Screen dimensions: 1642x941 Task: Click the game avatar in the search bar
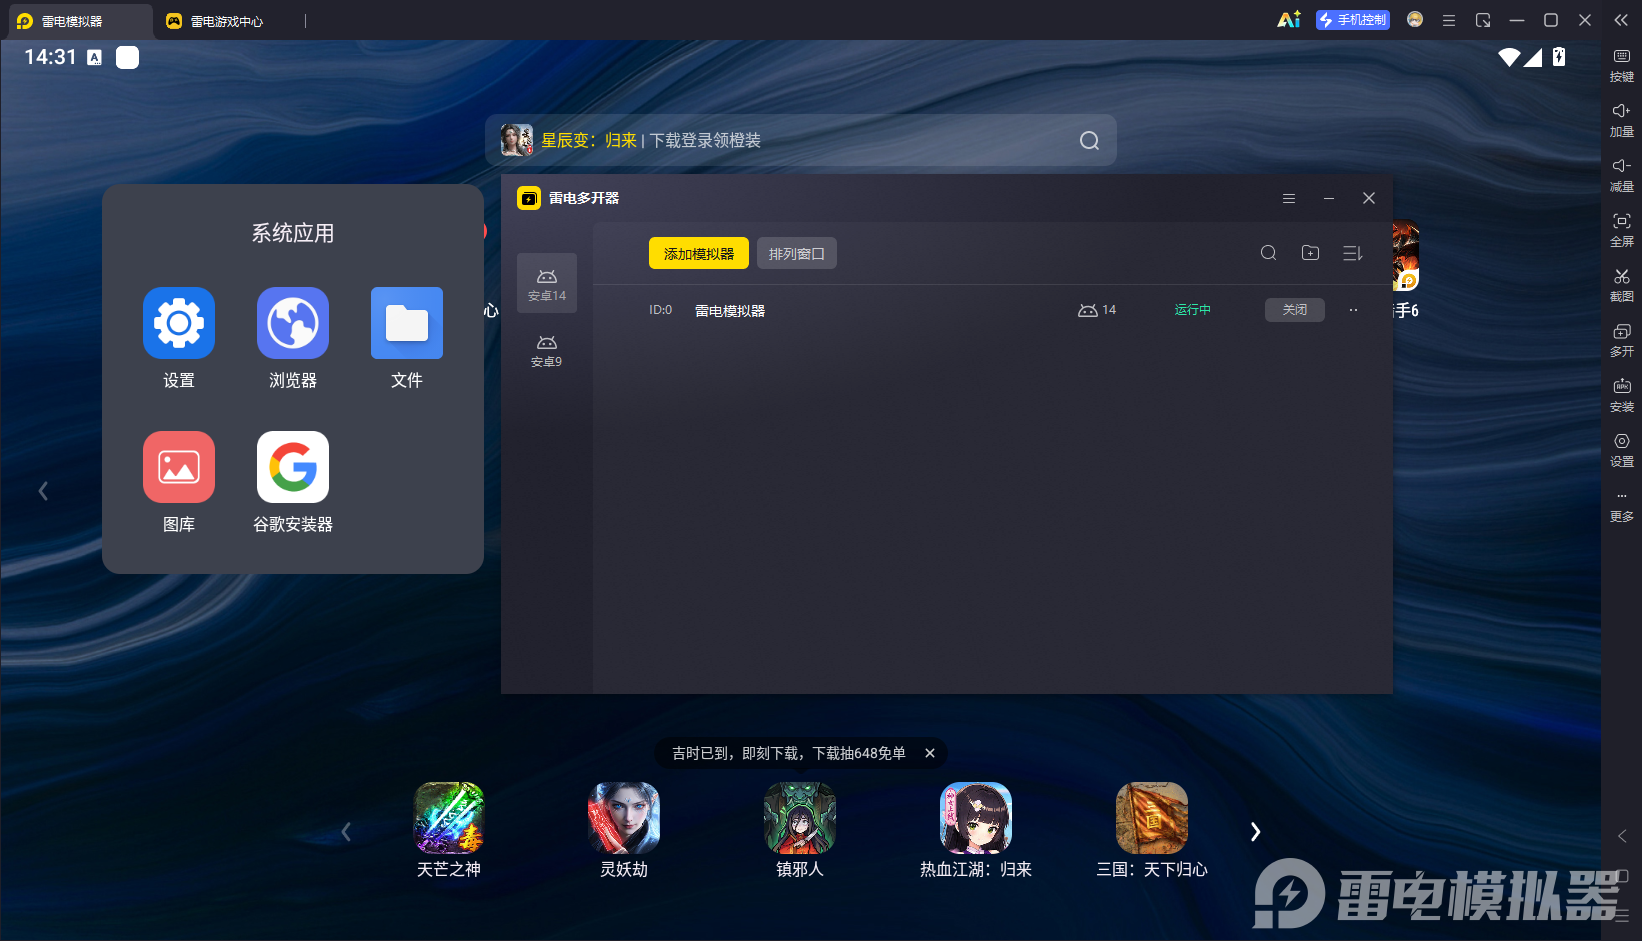pyautogui.click(x=517, y=140)
